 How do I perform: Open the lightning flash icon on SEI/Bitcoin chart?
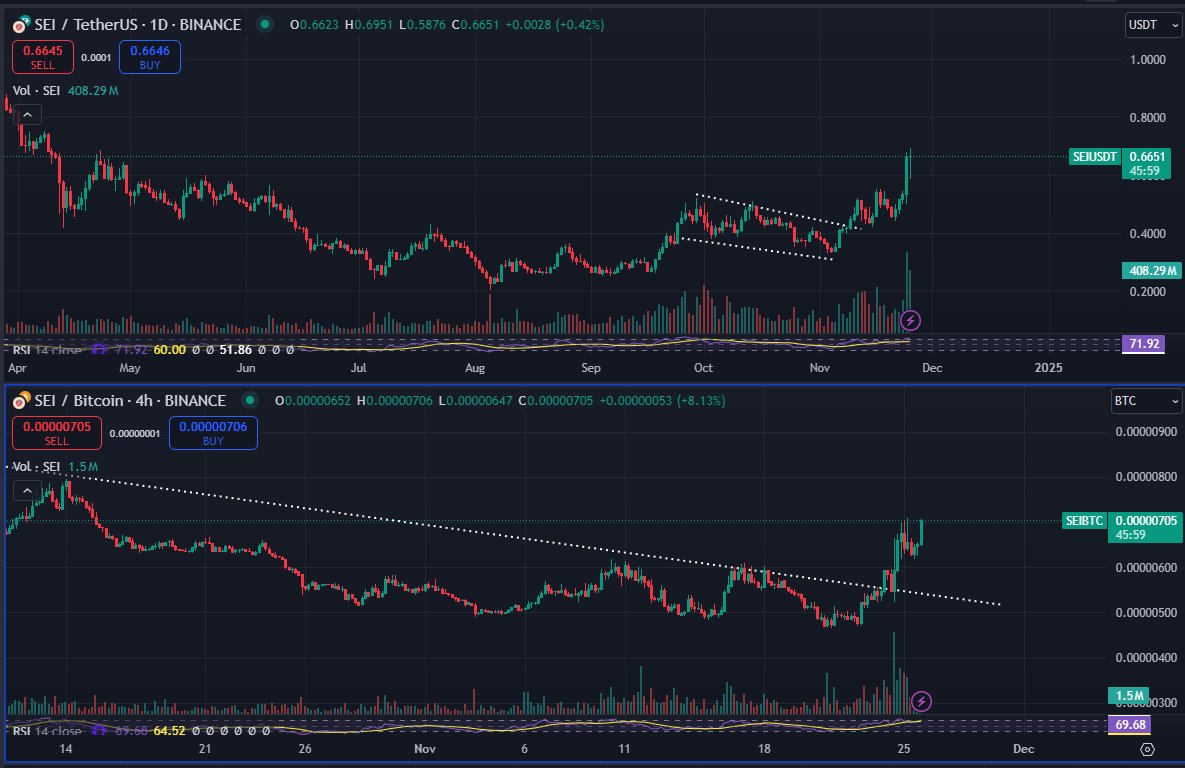click(920, 701)
